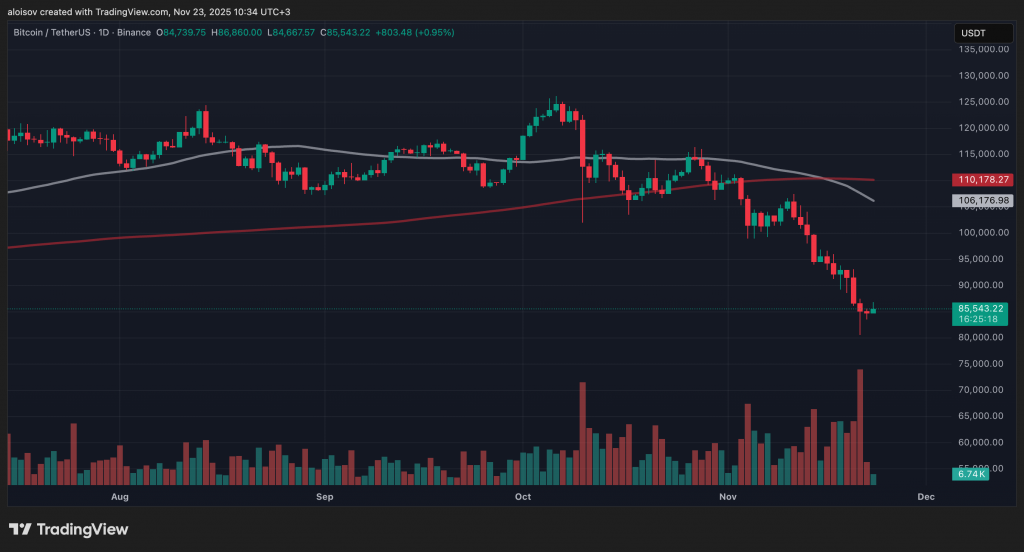Click 130,000.00 on the price scale
The width and height of the screenshot is (1024, 552).
click(x=981, y=75)
